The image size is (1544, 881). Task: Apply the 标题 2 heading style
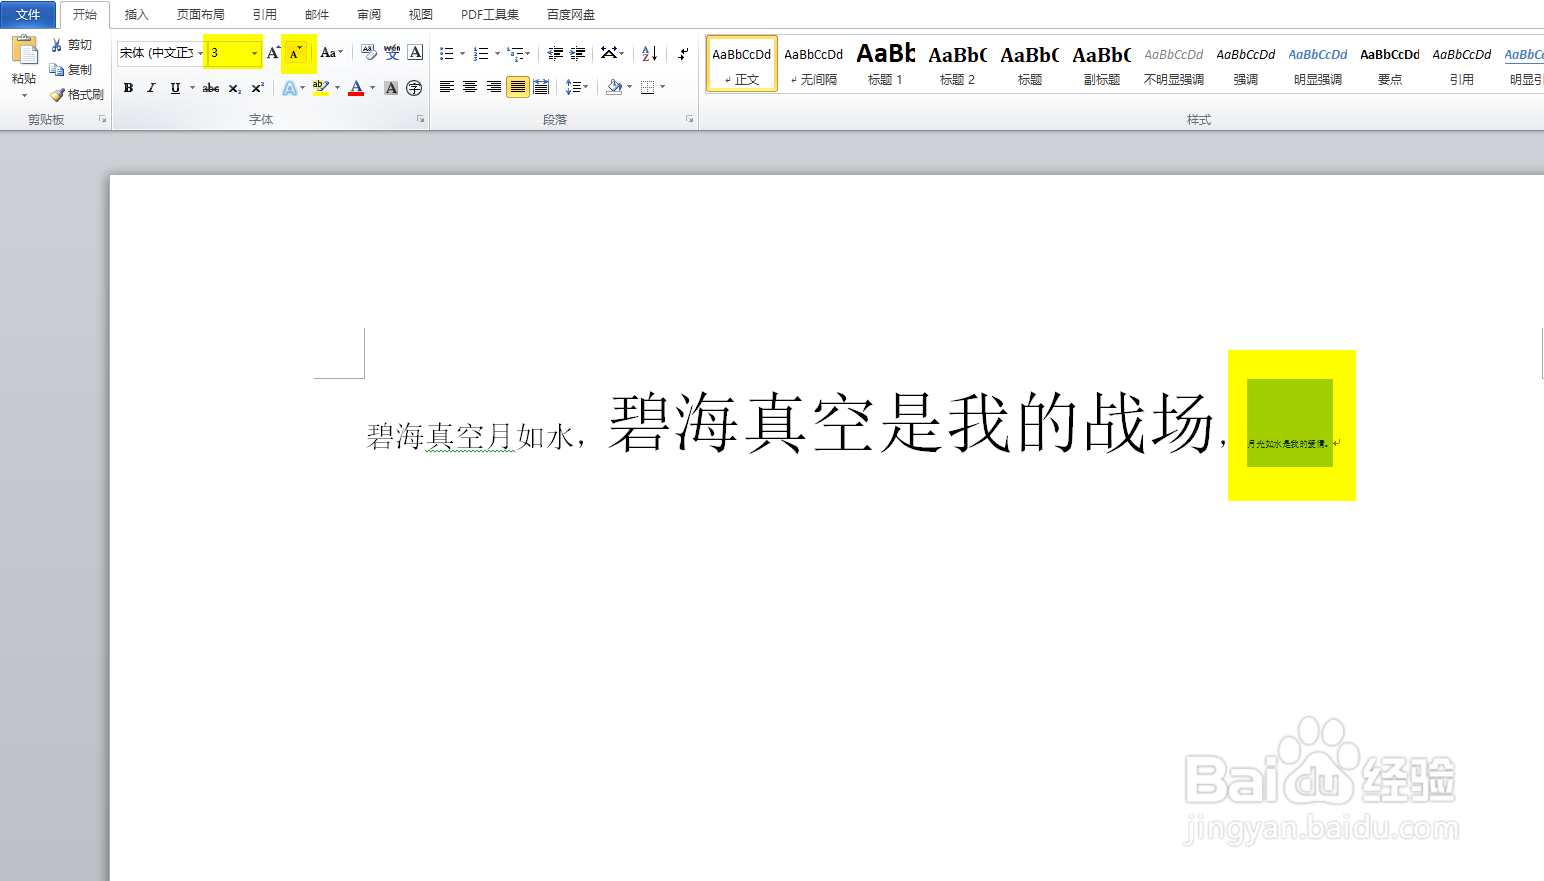click(958, 64)
